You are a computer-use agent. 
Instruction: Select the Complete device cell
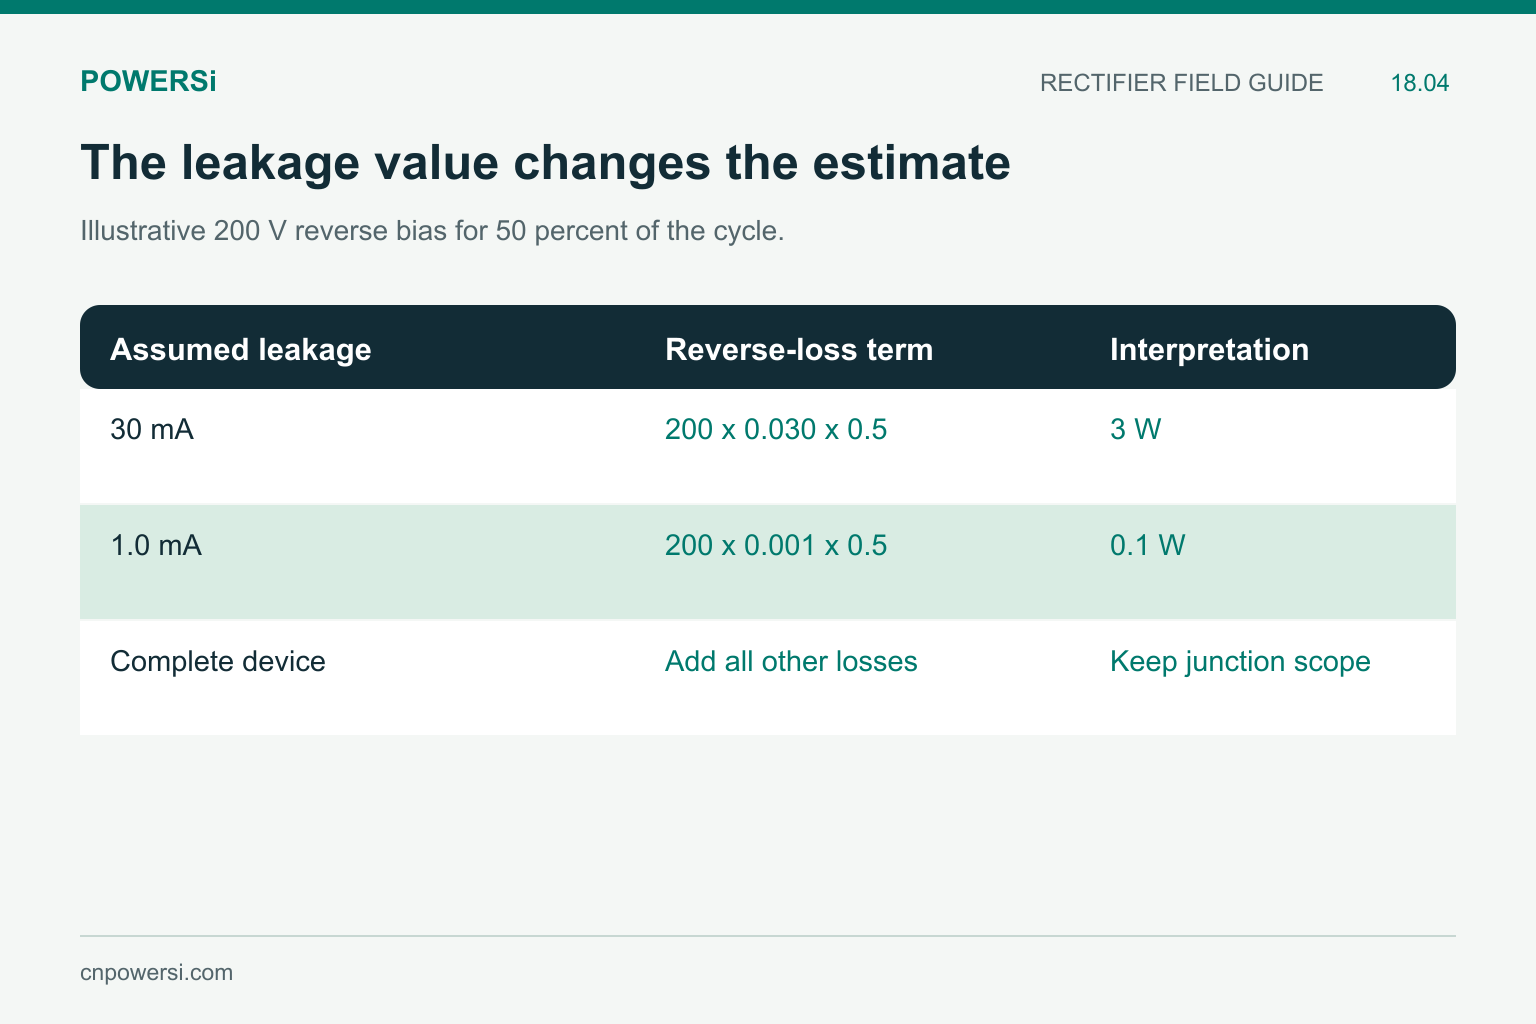[x=218, y=662]
